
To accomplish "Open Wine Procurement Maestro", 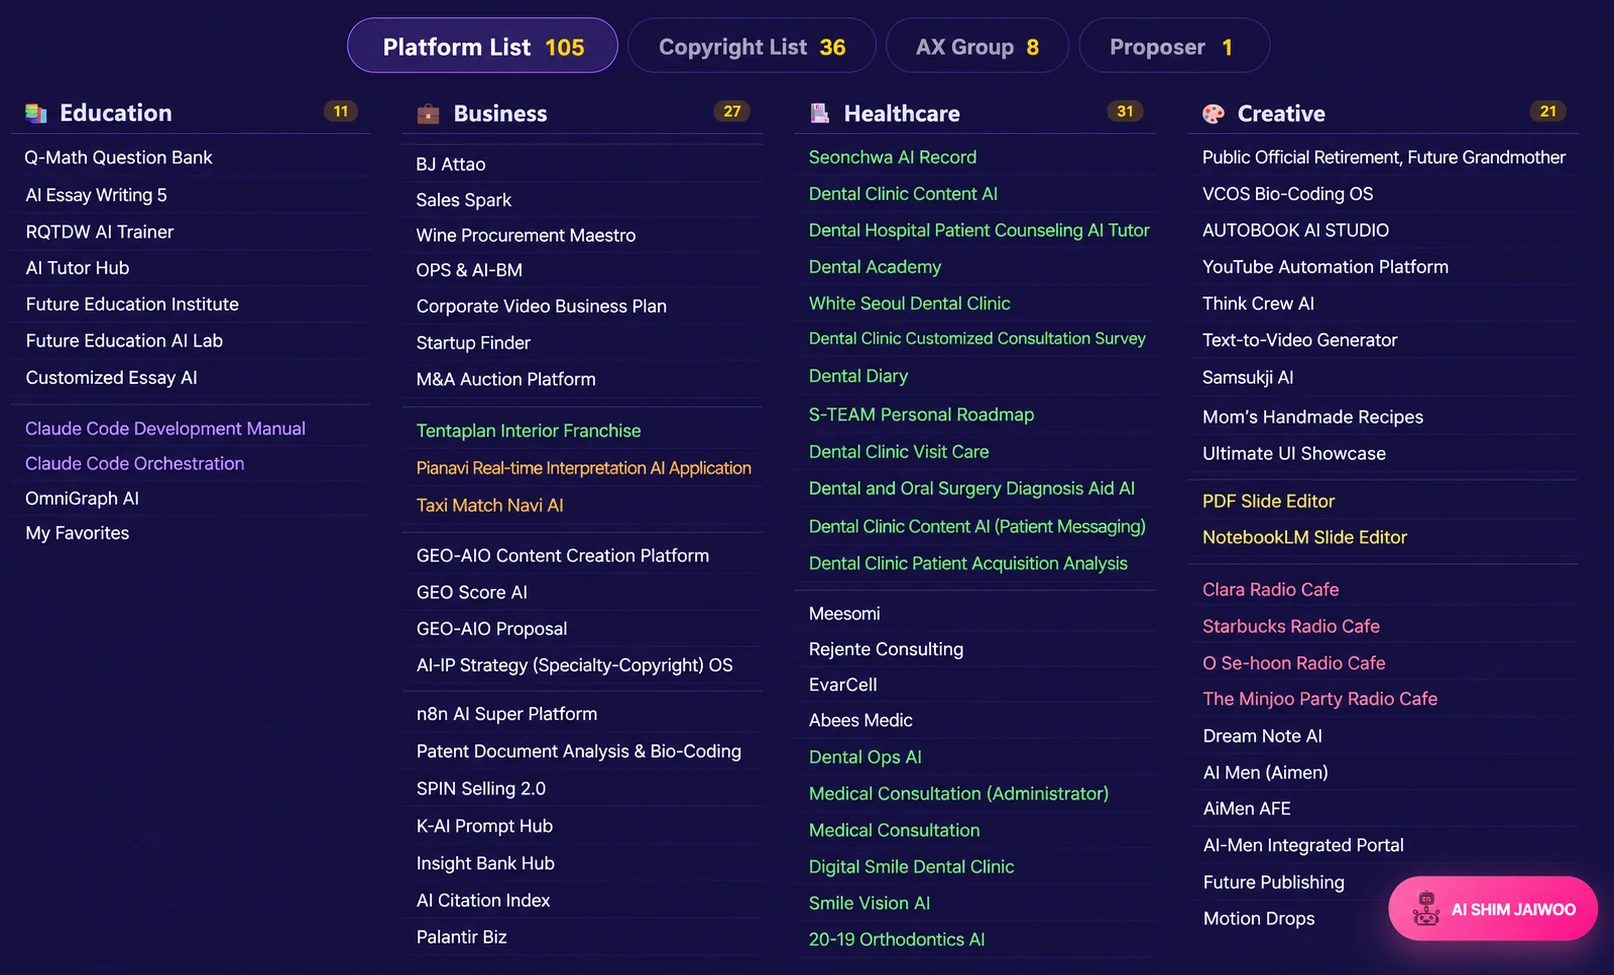I will (526, 235).
